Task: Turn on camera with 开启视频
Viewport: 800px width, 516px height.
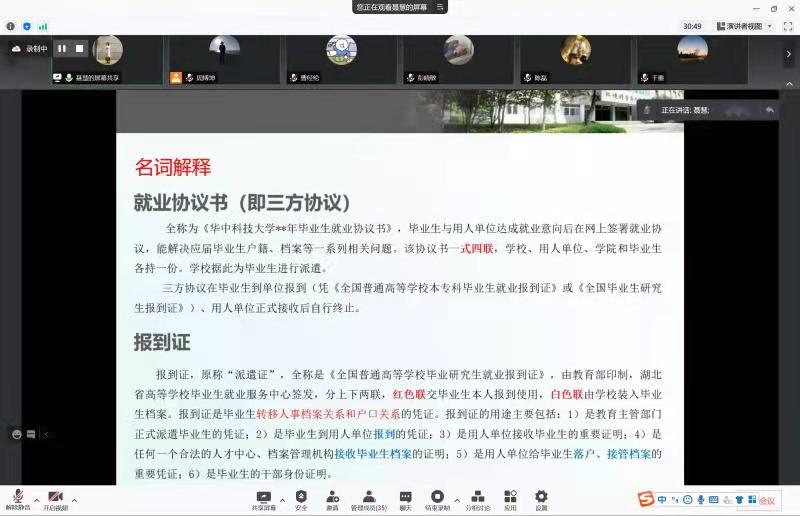Action: pyautogui.click(x=55, y=497)
